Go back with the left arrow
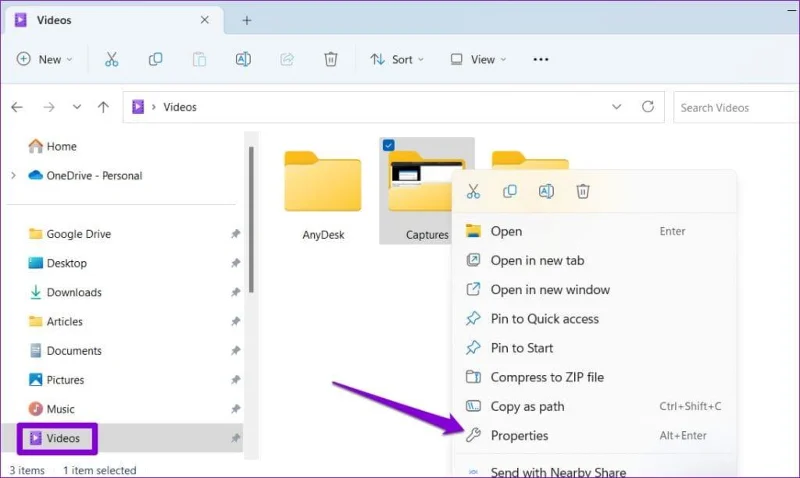Image resolution: width=800 pixels, height=478 pixels. [x=17, y=107]
